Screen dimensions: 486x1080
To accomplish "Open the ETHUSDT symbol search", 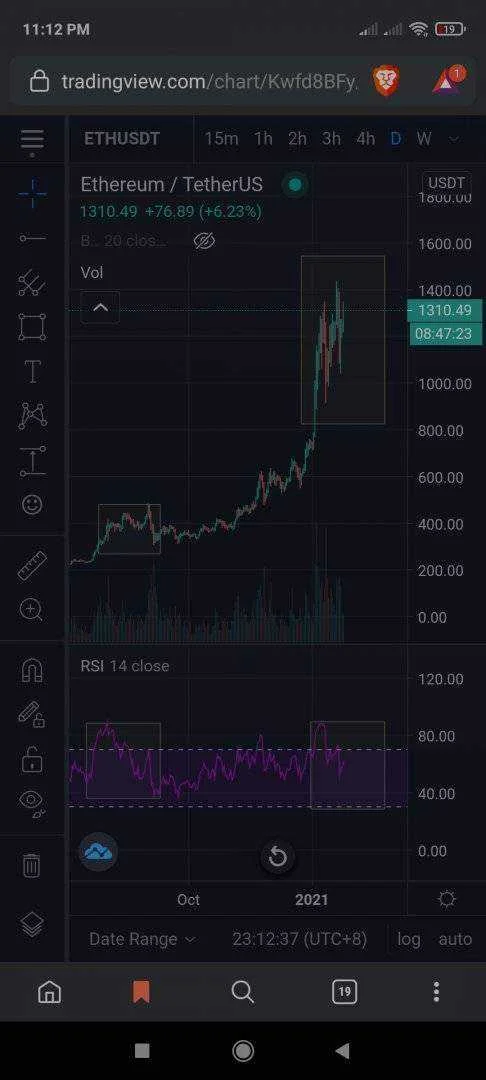I will (122, 138).
